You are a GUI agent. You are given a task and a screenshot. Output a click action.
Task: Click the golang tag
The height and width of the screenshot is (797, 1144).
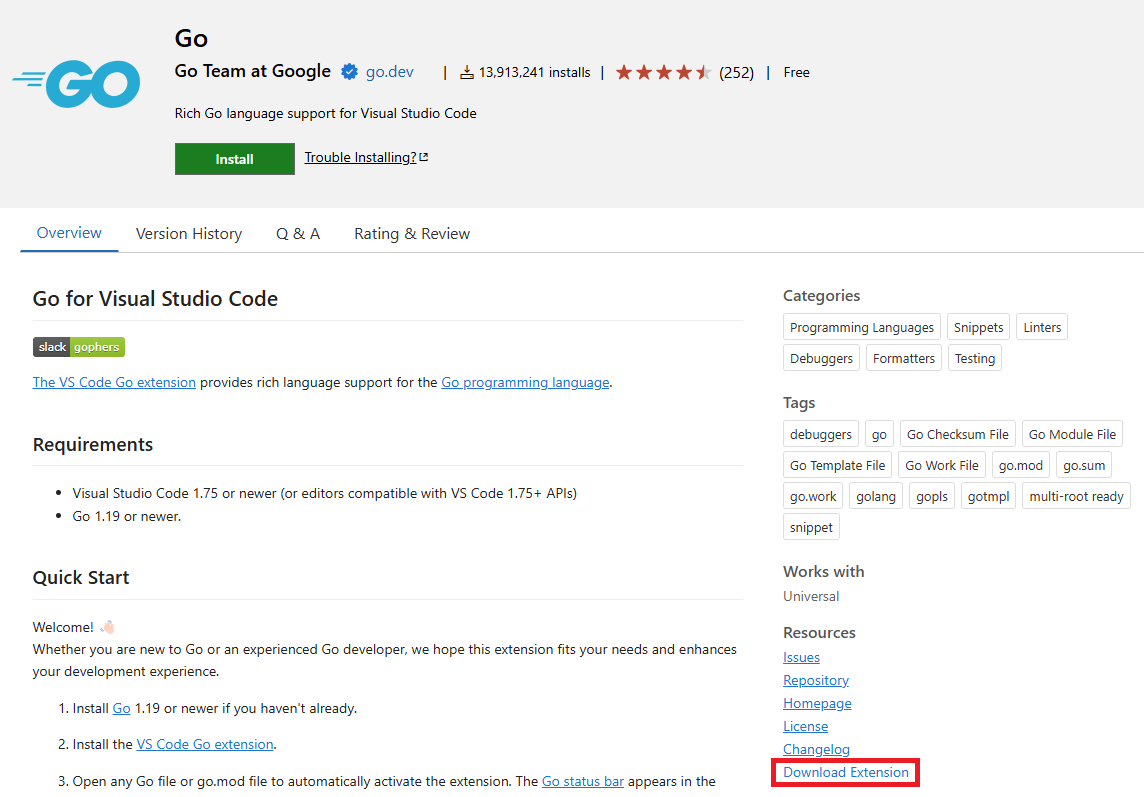click(x=876, y=496)
